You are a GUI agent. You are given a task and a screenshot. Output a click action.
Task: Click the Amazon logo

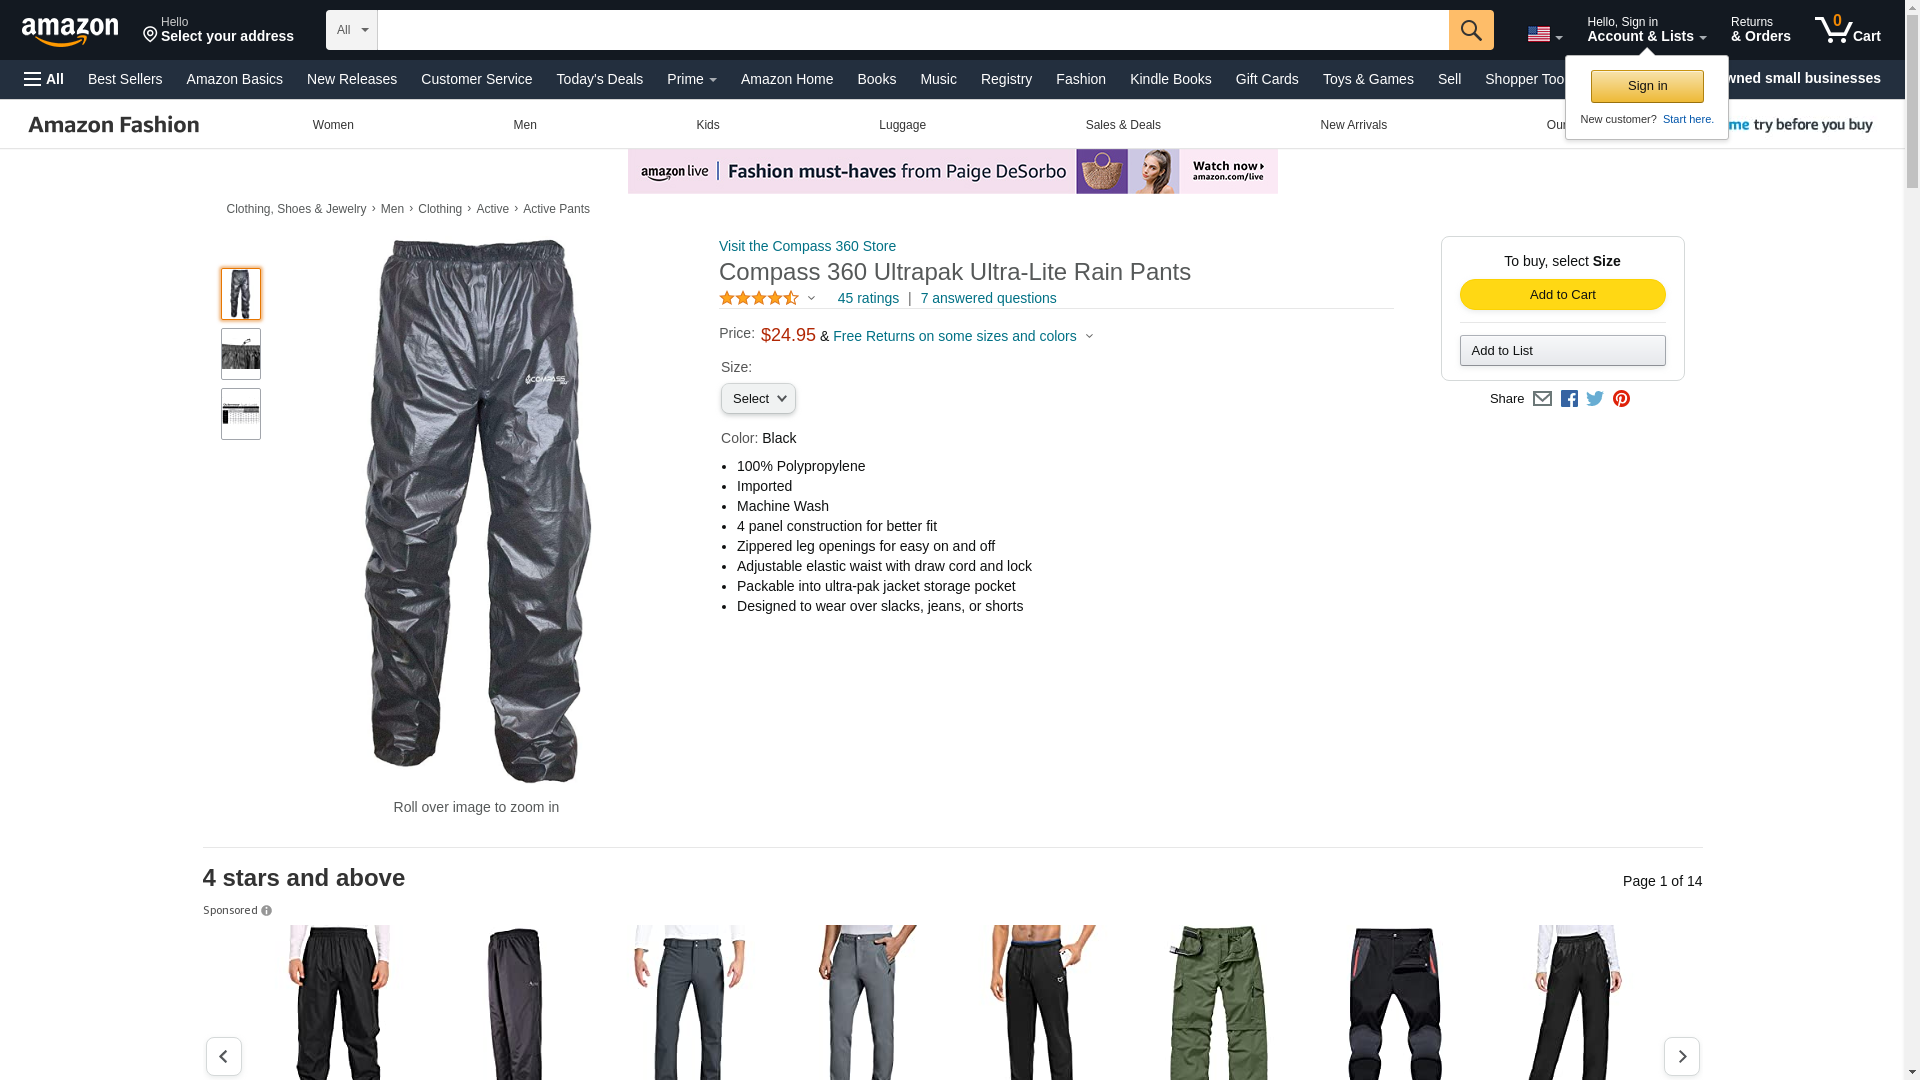tap(70, 31)
